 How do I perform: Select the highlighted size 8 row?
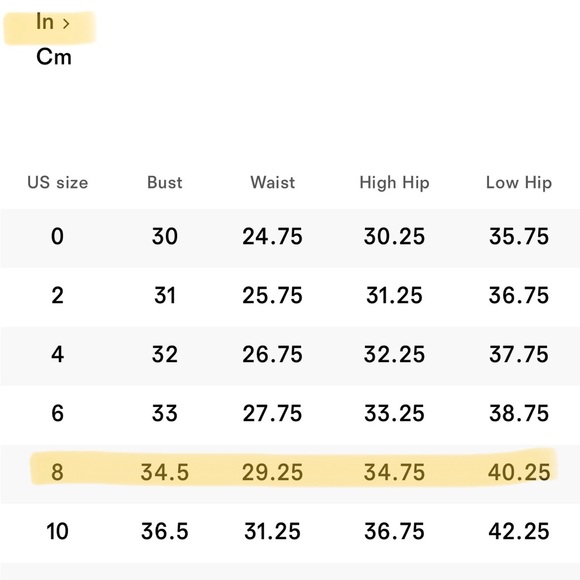(x=290, y=474)
